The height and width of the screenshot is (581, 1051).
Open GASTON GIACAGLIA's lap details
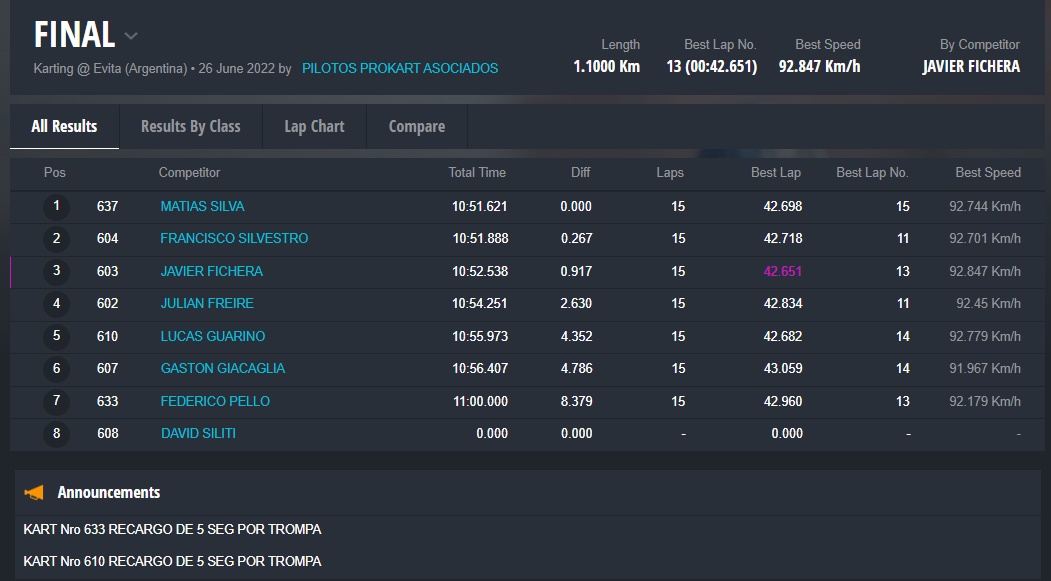click(x=222, y=368)
